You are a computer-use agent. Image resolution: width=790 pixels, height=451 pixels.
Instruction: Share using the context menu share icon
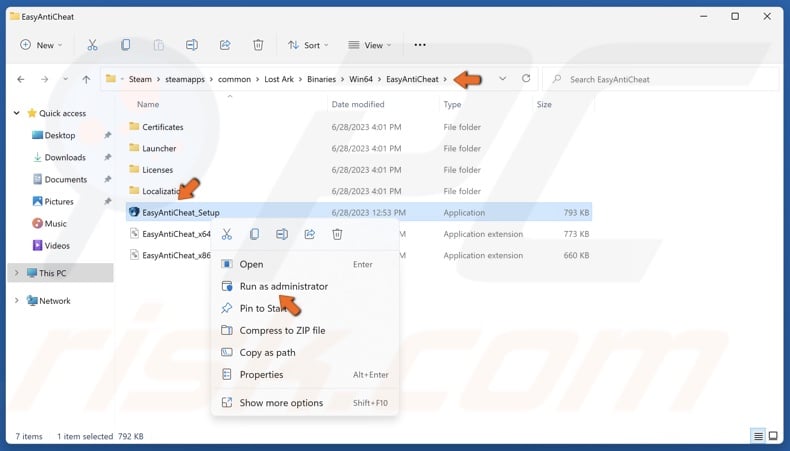(x=310, y=234)
